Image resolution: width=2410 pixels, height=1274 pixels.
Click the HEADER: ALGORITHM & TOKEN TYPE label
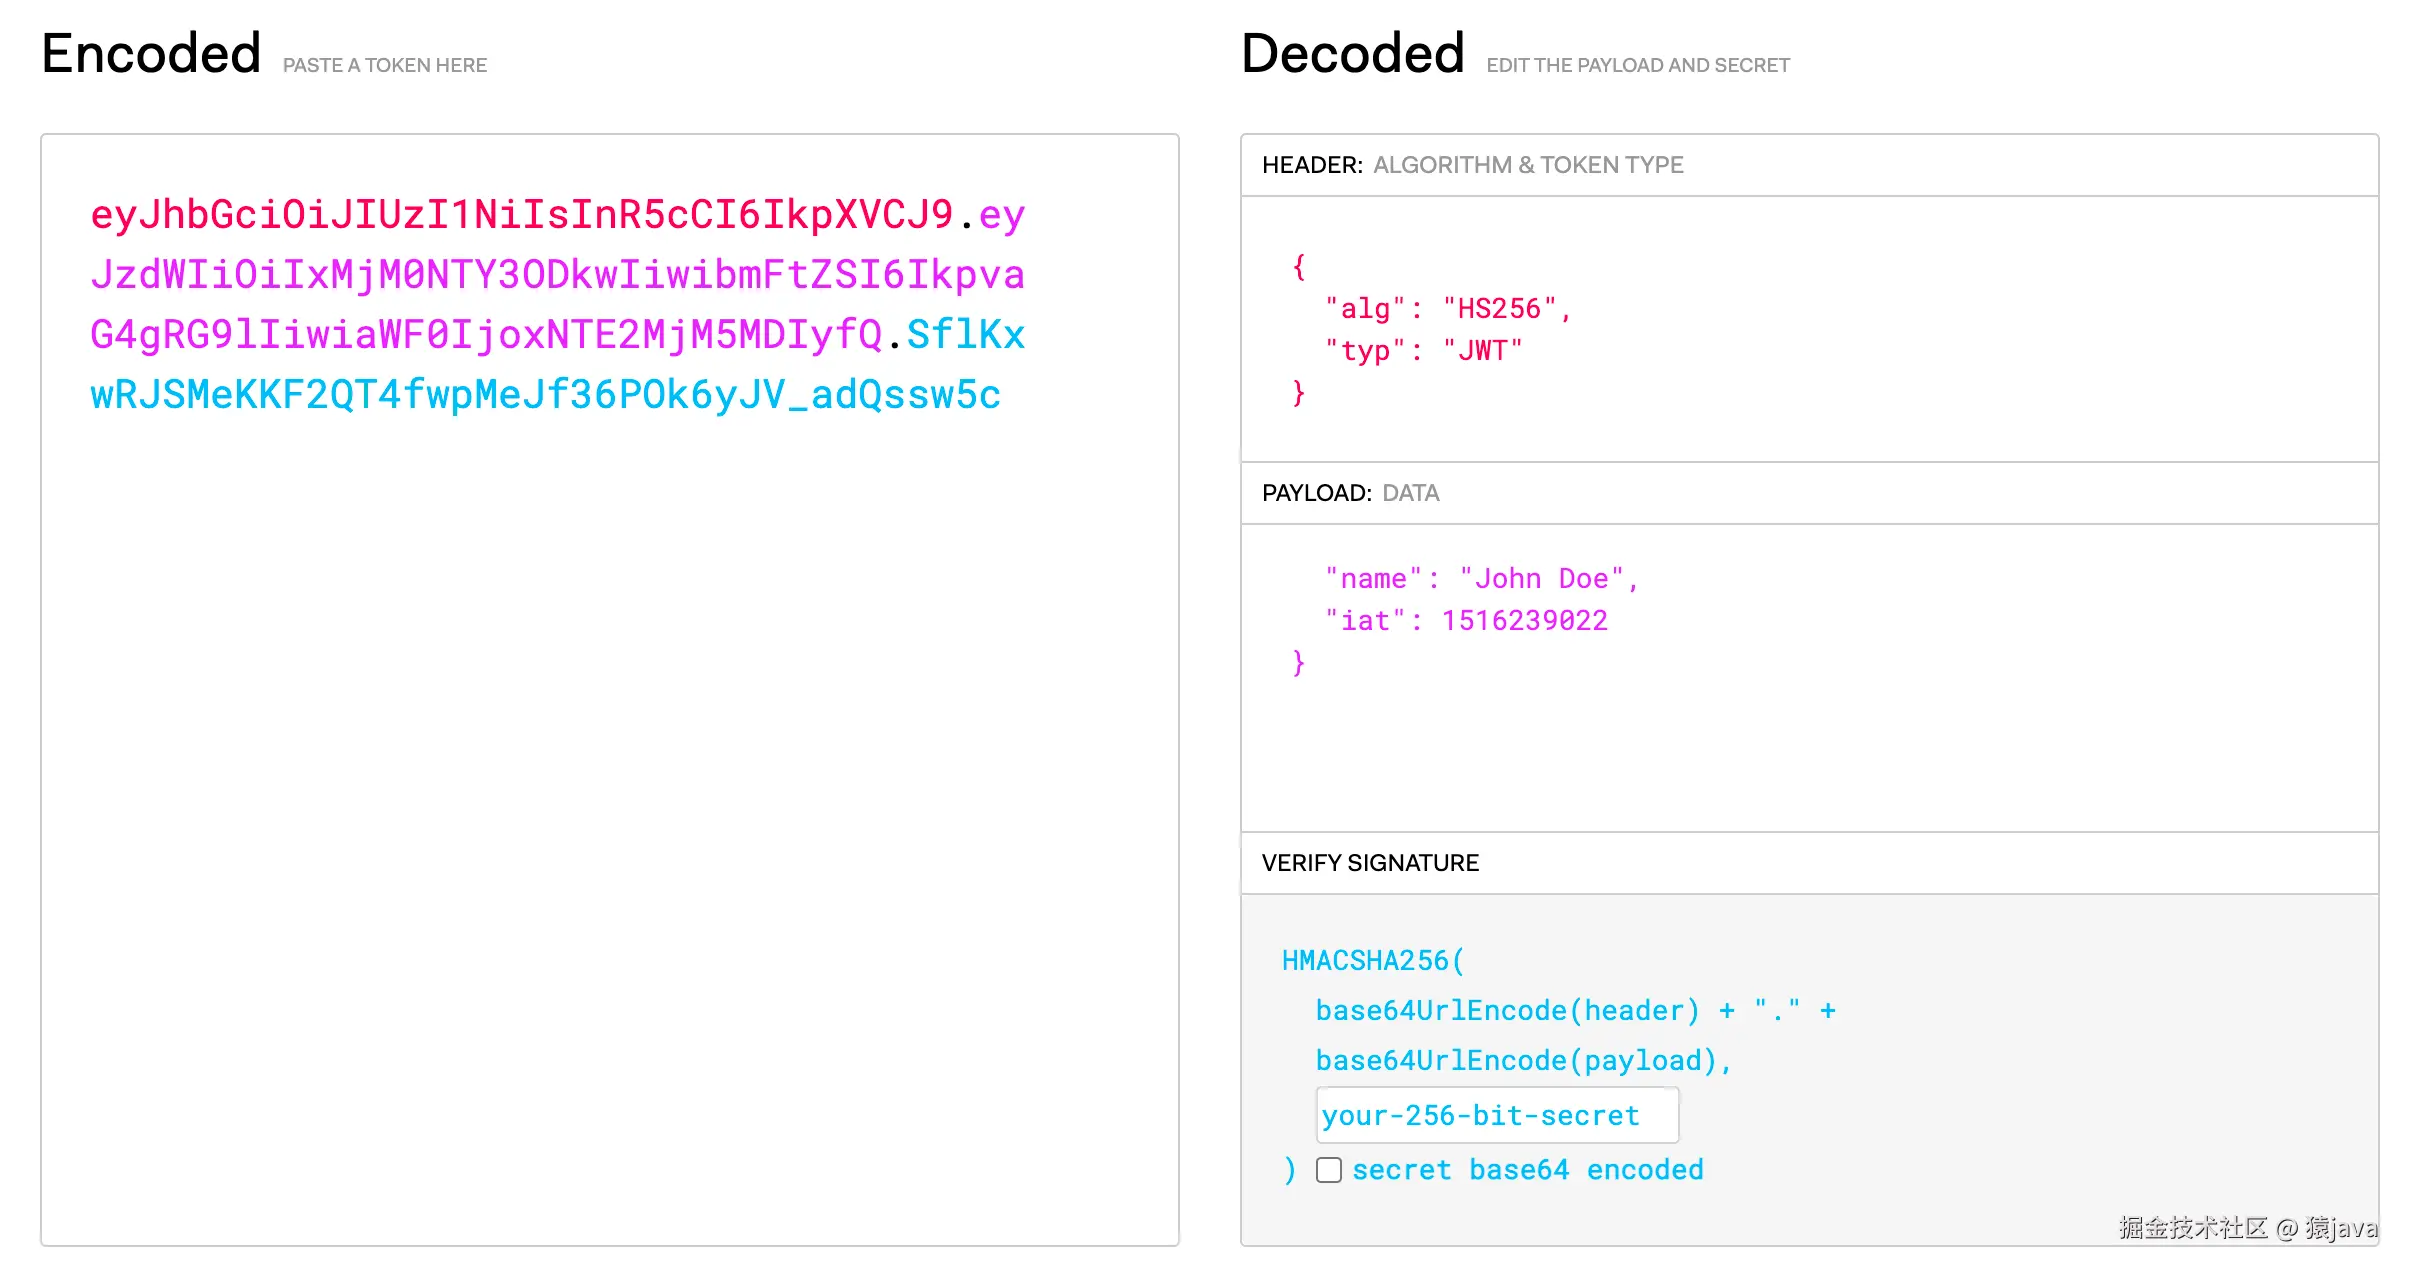pyautogui.click(x=1472, y=164)
